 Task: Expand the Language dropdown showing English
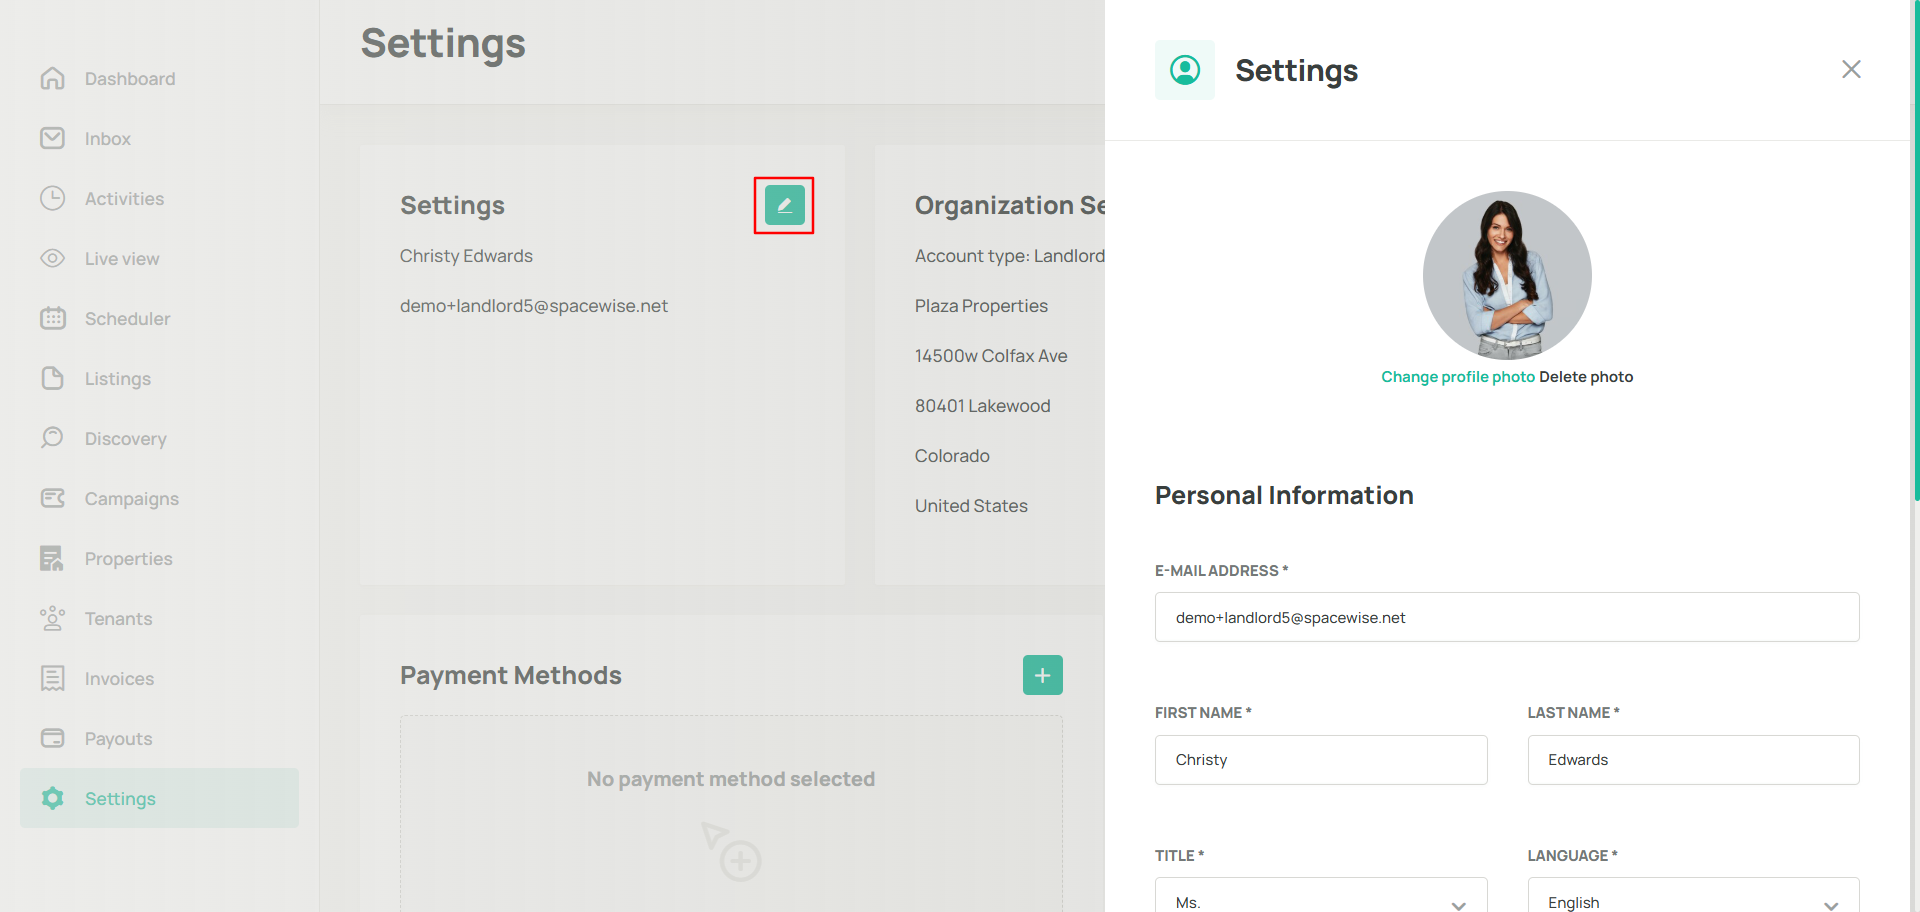pos(1692,900)
